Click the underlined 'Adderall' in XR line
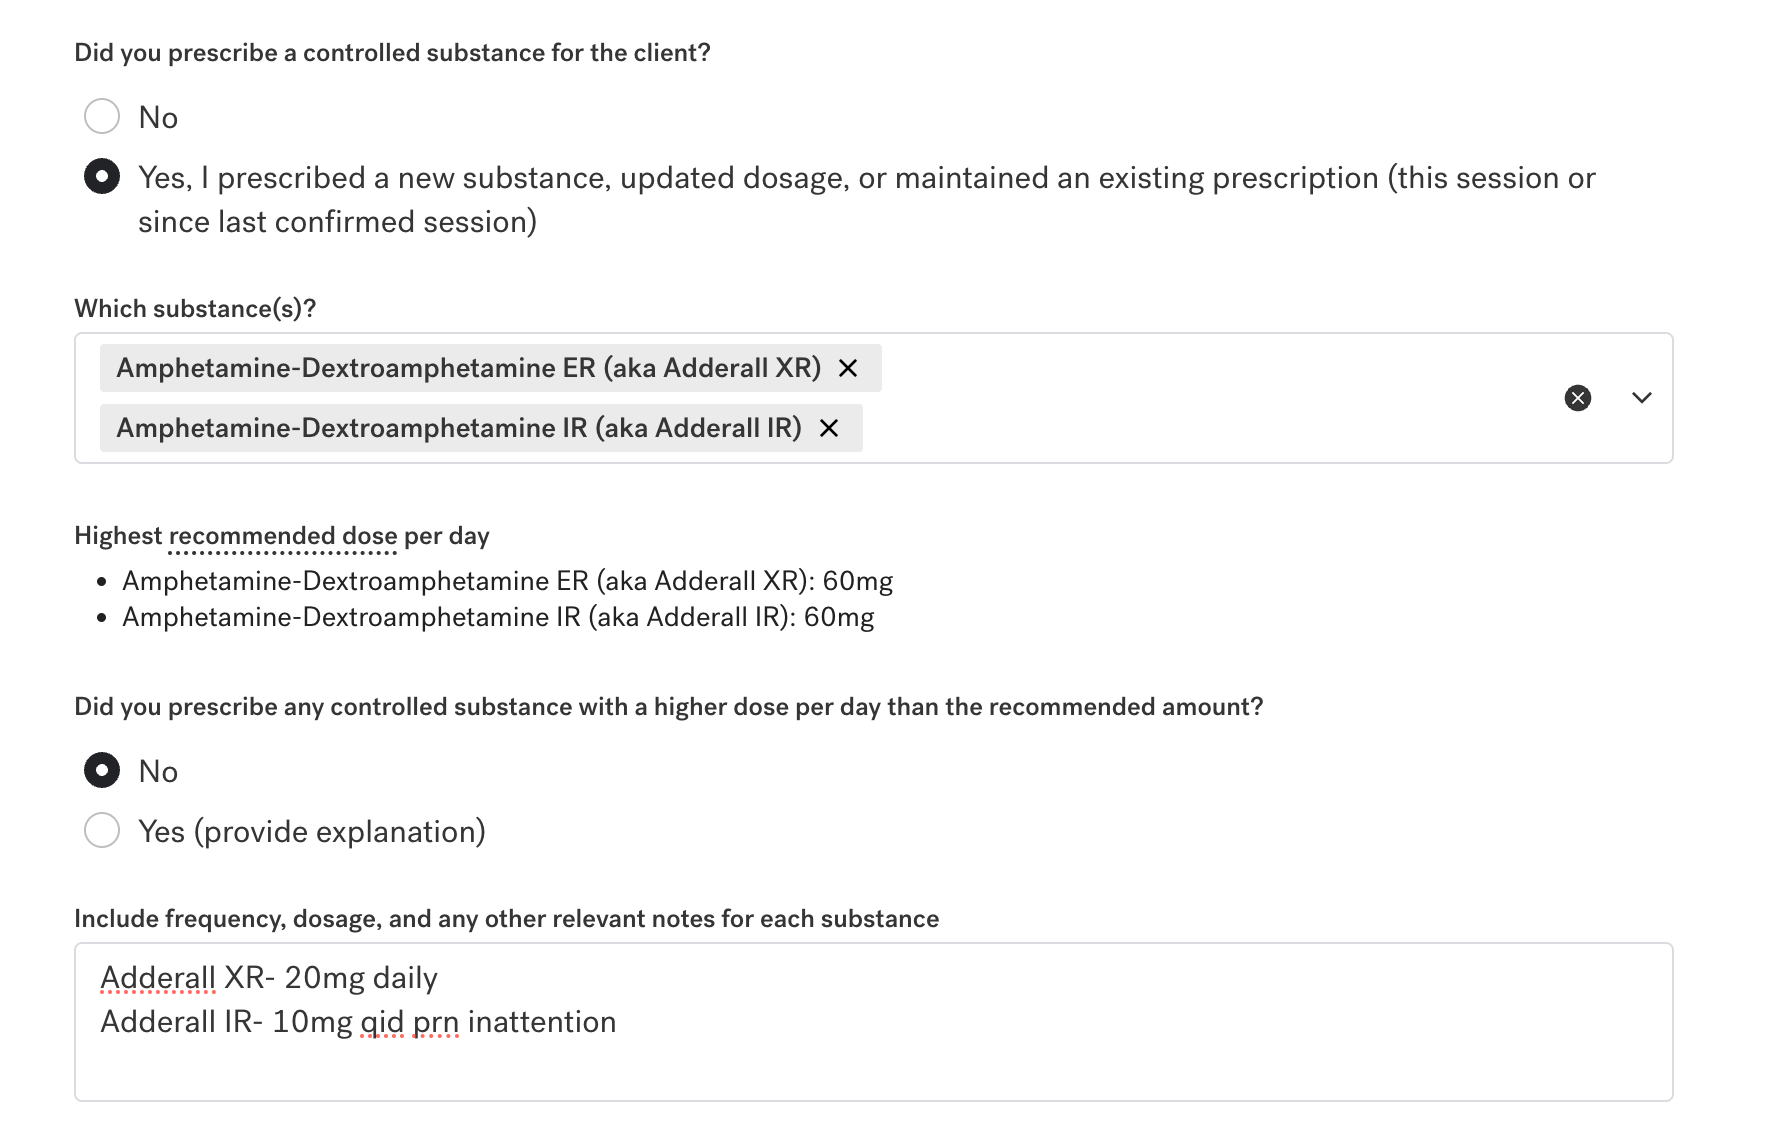The height and width of the screenshot is (1144, 1778). point(158,978)
